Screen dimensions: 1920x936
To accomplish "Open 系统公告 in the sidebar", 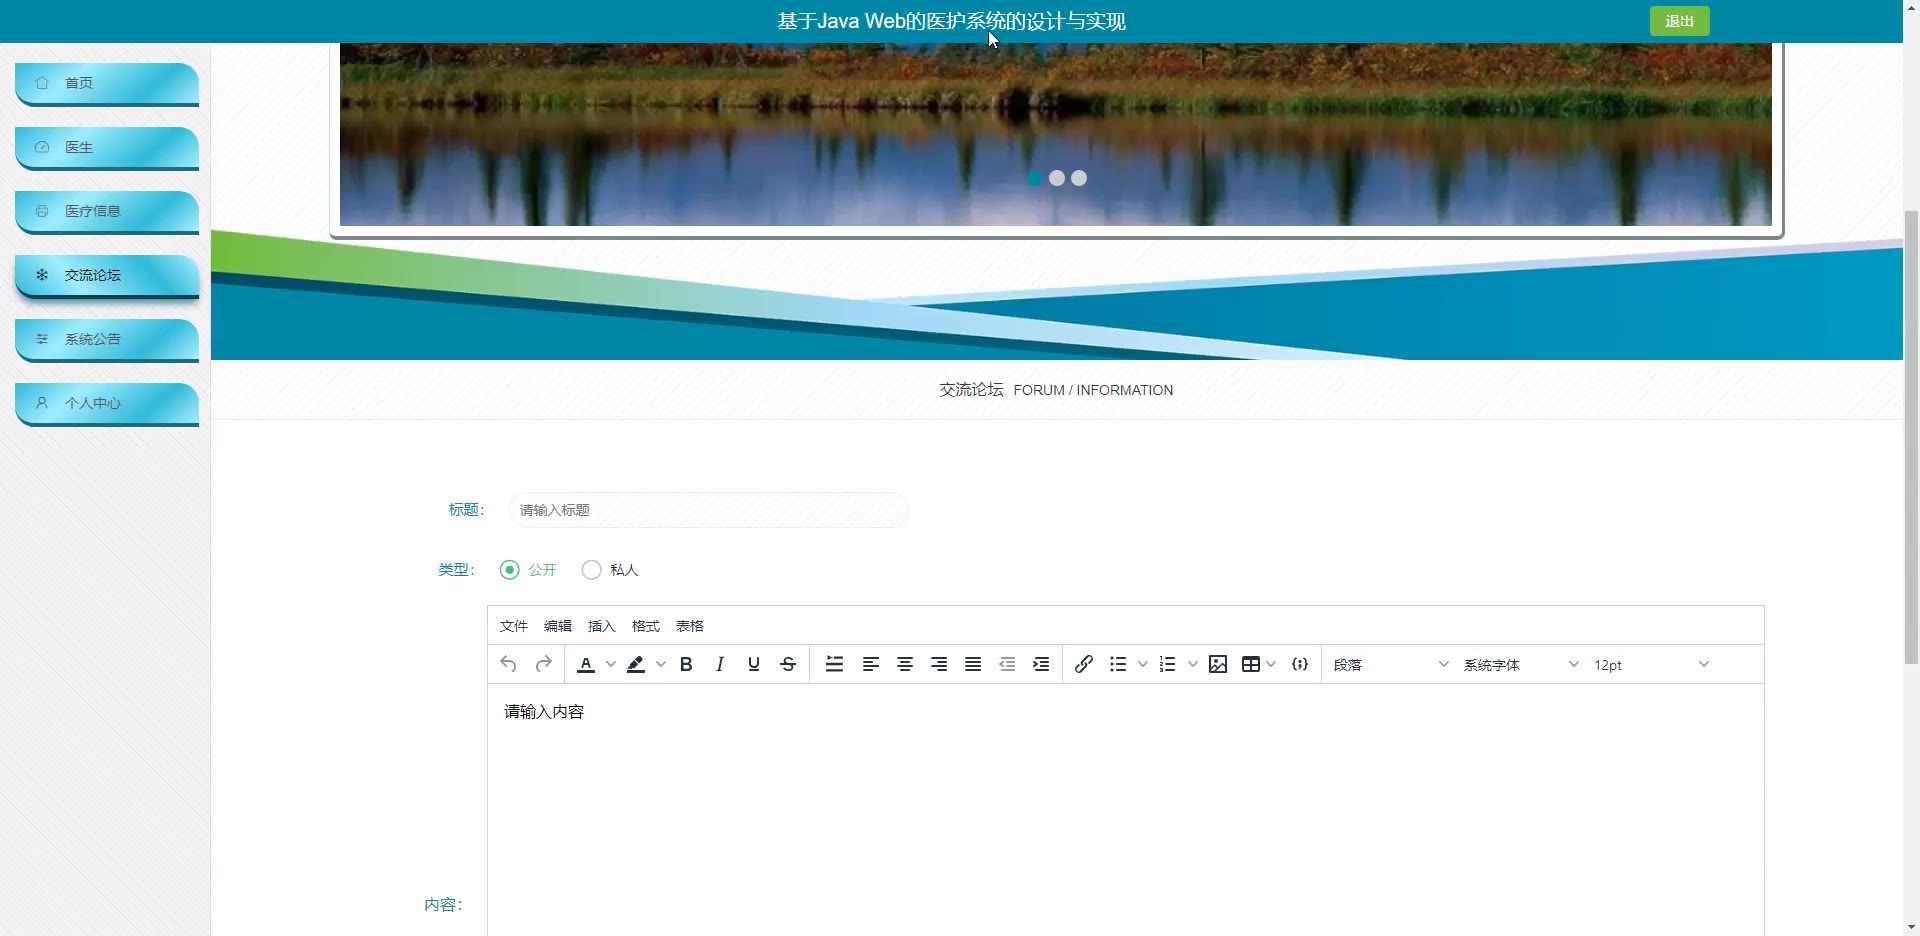I will (x=107, y=339).
